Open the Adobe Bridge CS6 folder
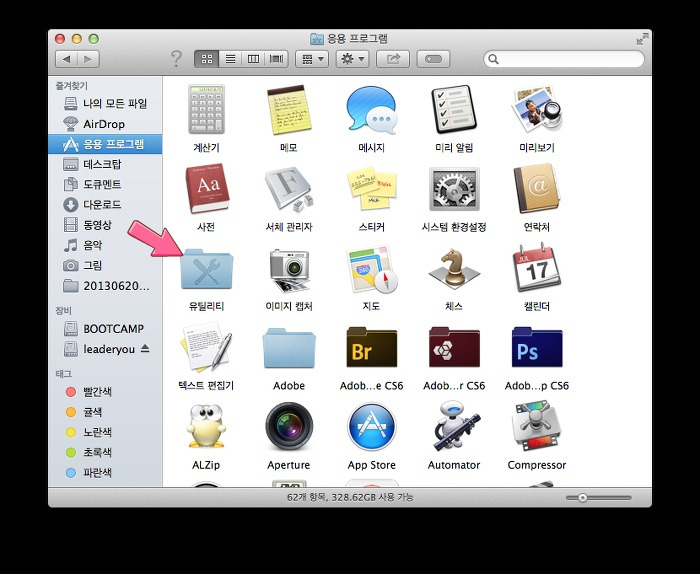Image resolution: width=700 pixels, height=574 pixels. click(371, 348)
